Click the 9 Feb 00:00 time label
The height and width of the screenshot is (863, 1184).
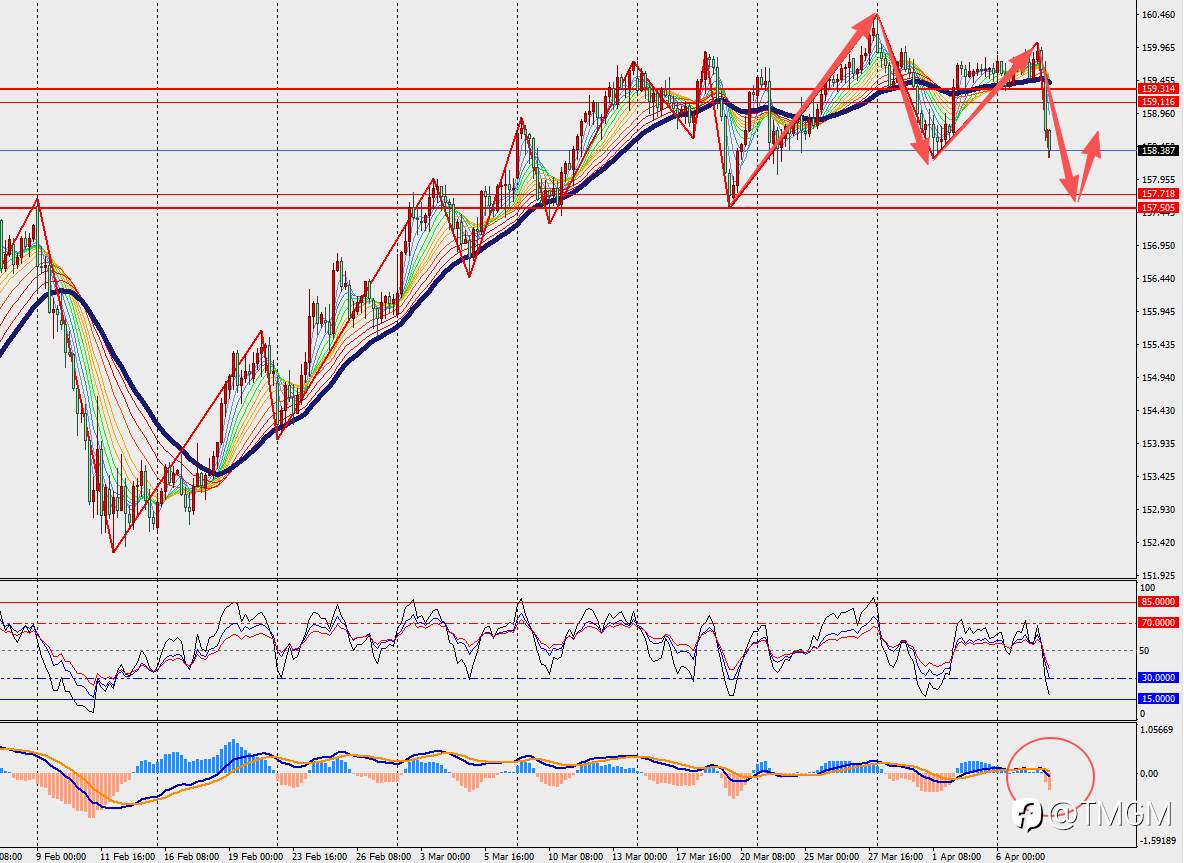pos(61,856)
